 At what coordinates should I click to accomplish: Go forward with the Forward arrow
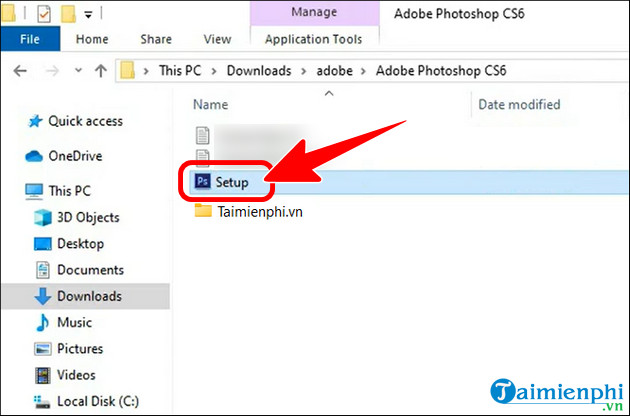(x=52, y=71)
